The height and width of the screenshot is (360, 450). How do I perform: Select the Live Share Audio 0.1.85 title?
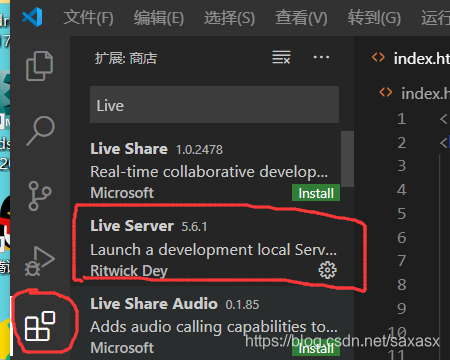tap(175, 304)
